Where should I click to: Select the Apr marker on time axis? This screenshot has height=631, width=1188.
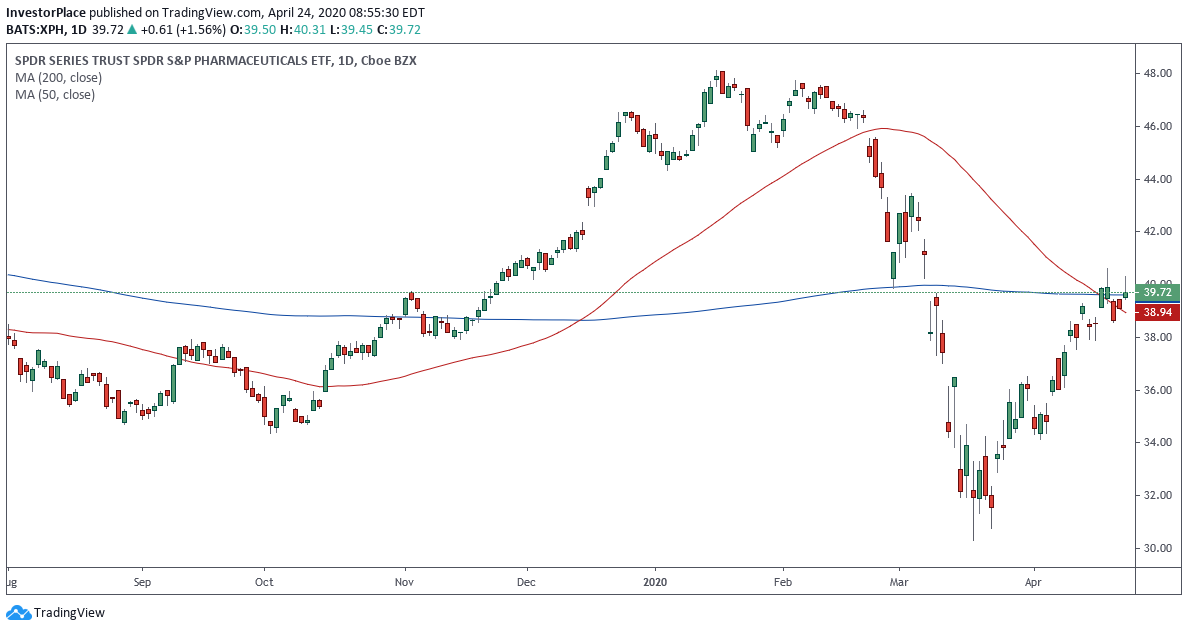click(1033, 580)
